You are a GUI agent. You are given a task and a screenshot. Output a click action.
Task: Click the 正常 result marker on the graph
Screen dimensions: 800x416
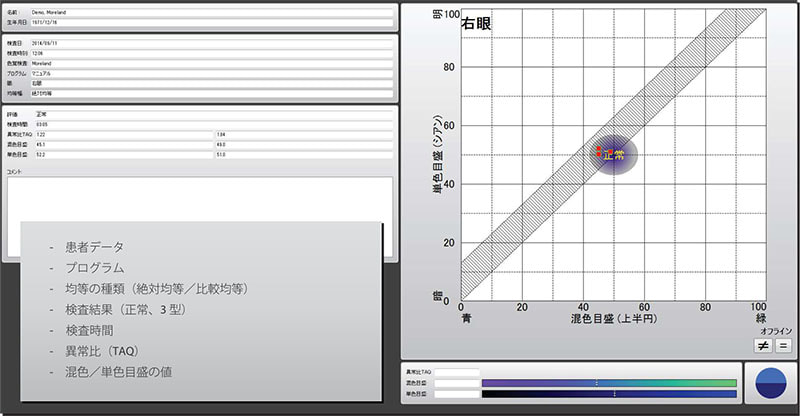coord(613,155)
